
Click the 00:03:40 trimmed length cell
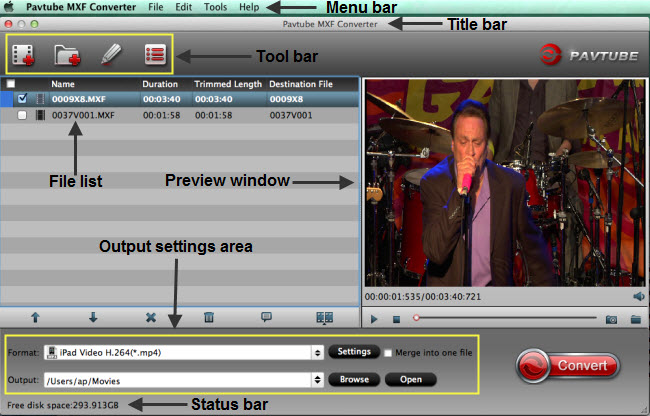[x=213, y=99]
